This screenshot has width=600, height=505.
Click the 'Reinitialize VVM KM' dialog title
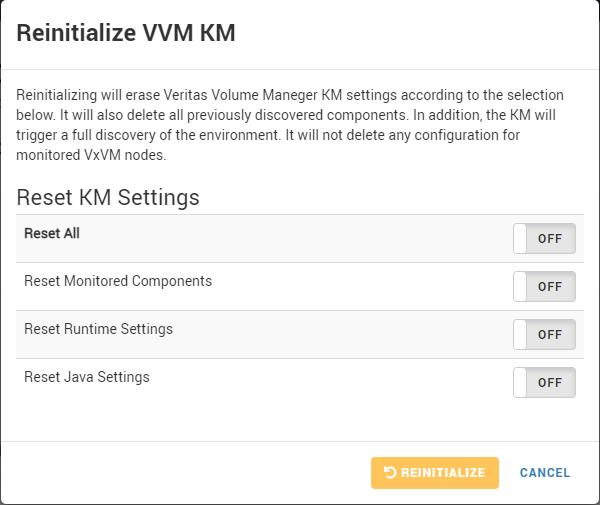tap(126, 33)
